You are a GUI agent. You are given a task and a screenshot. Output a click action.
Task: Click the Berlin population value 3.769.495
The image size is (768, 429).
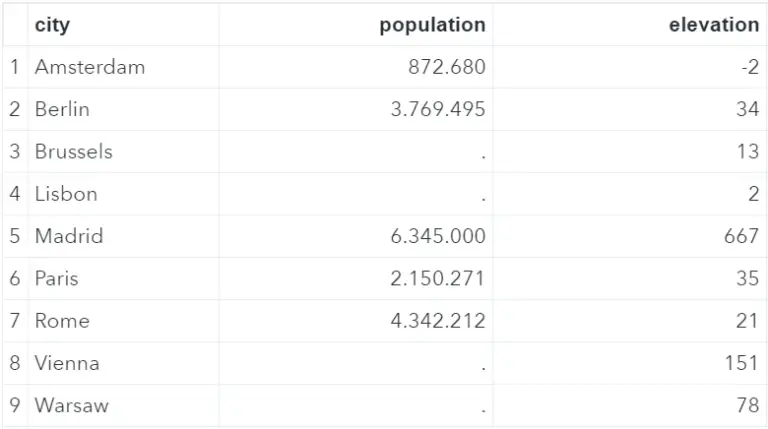click(x=438, y=109)
